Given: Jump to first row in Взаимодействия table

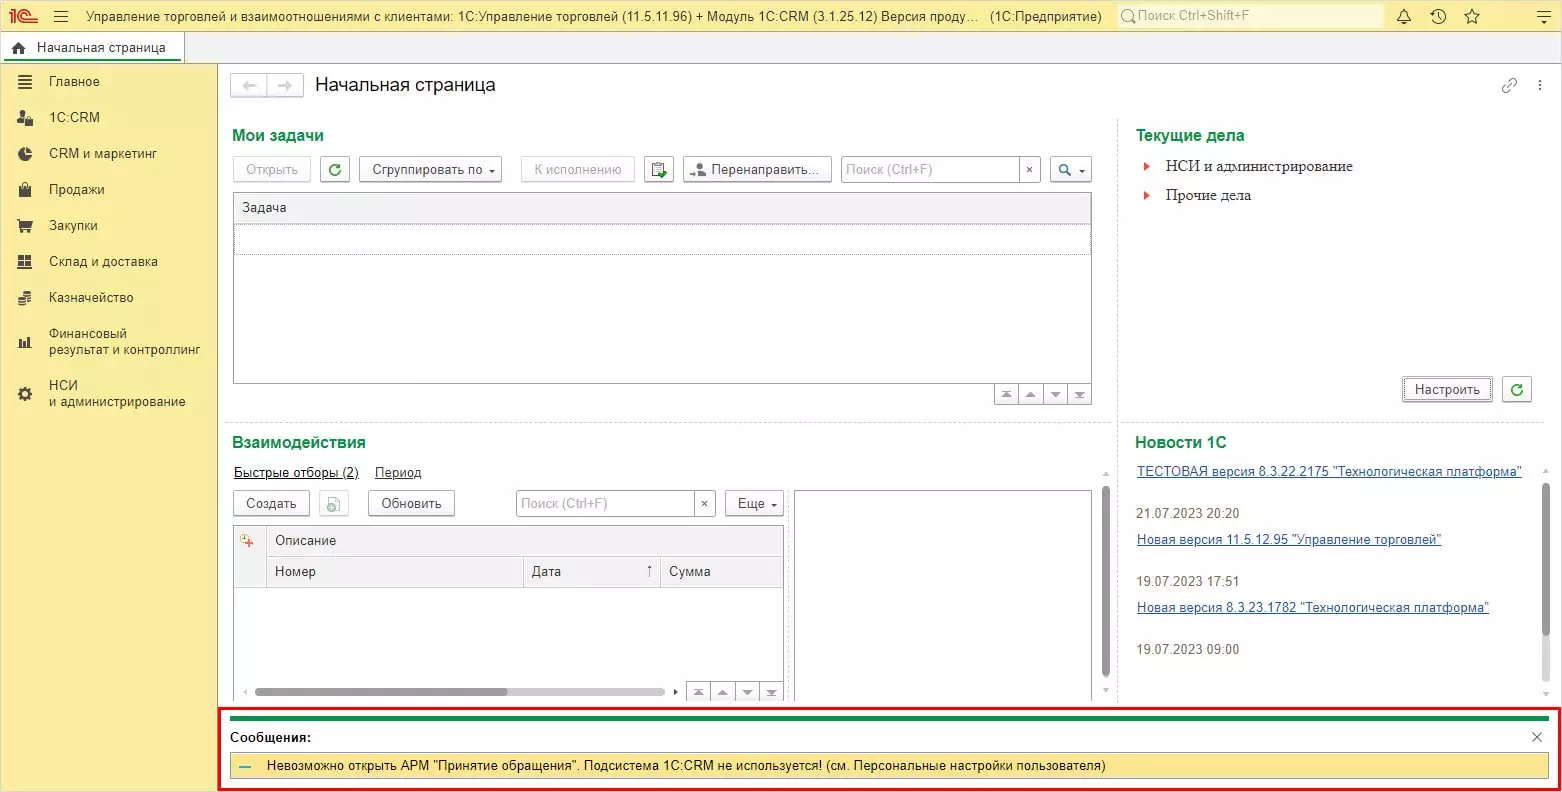Looking at the screenshot, I should (698, 692).
